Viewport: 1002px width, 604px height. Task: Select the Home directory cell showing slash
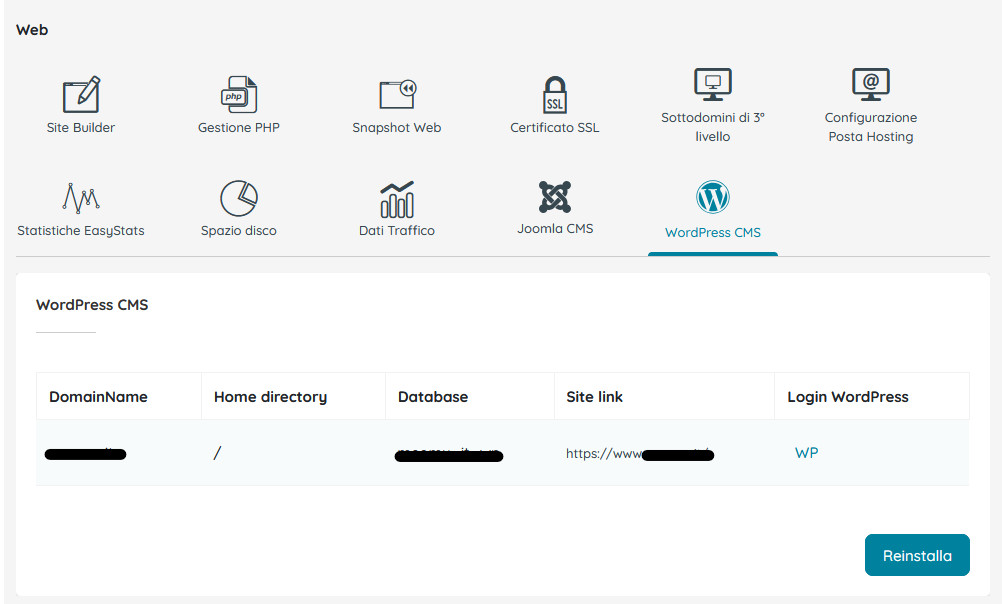(x=216, y=452)
